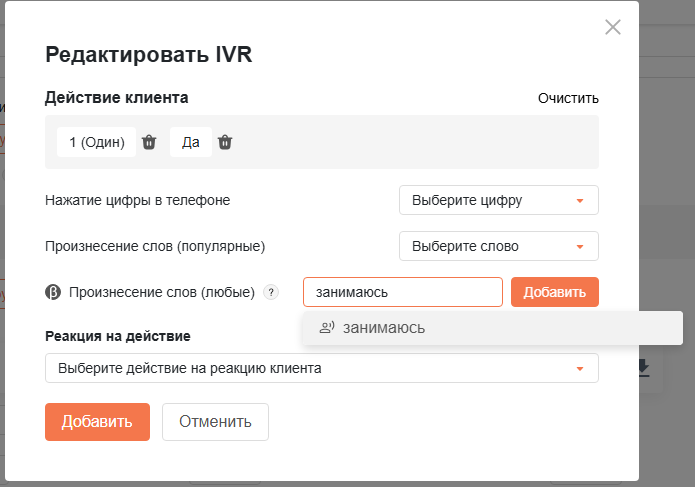
Task: Click Добавить next to the word input
Action: click(x=555, y=292)
